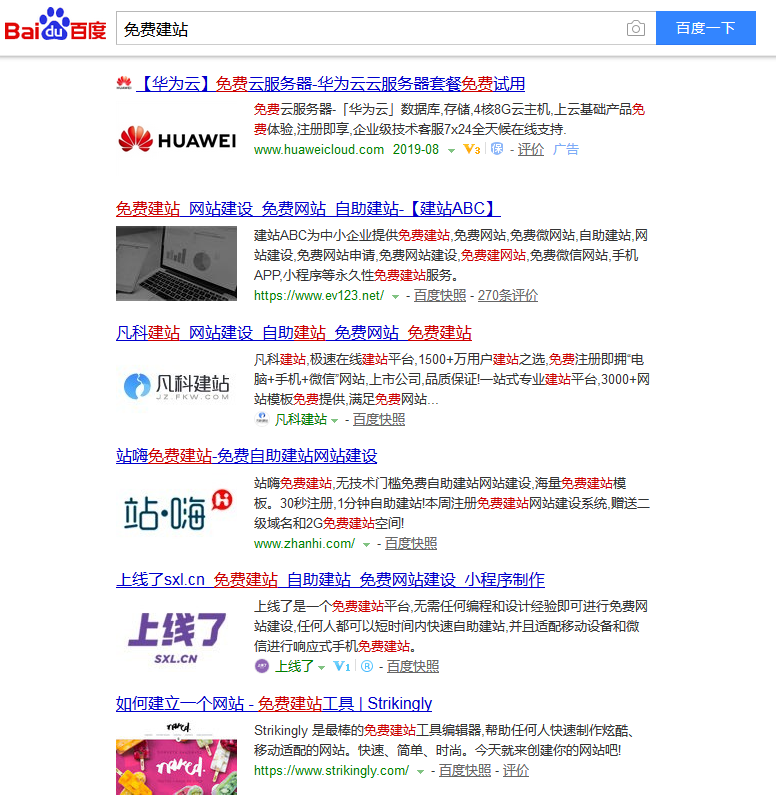The width and height of the screenshot is (776, 804).
Task: Expand the dropdown arrow beside green 上线了
Action: pos(322,667)
